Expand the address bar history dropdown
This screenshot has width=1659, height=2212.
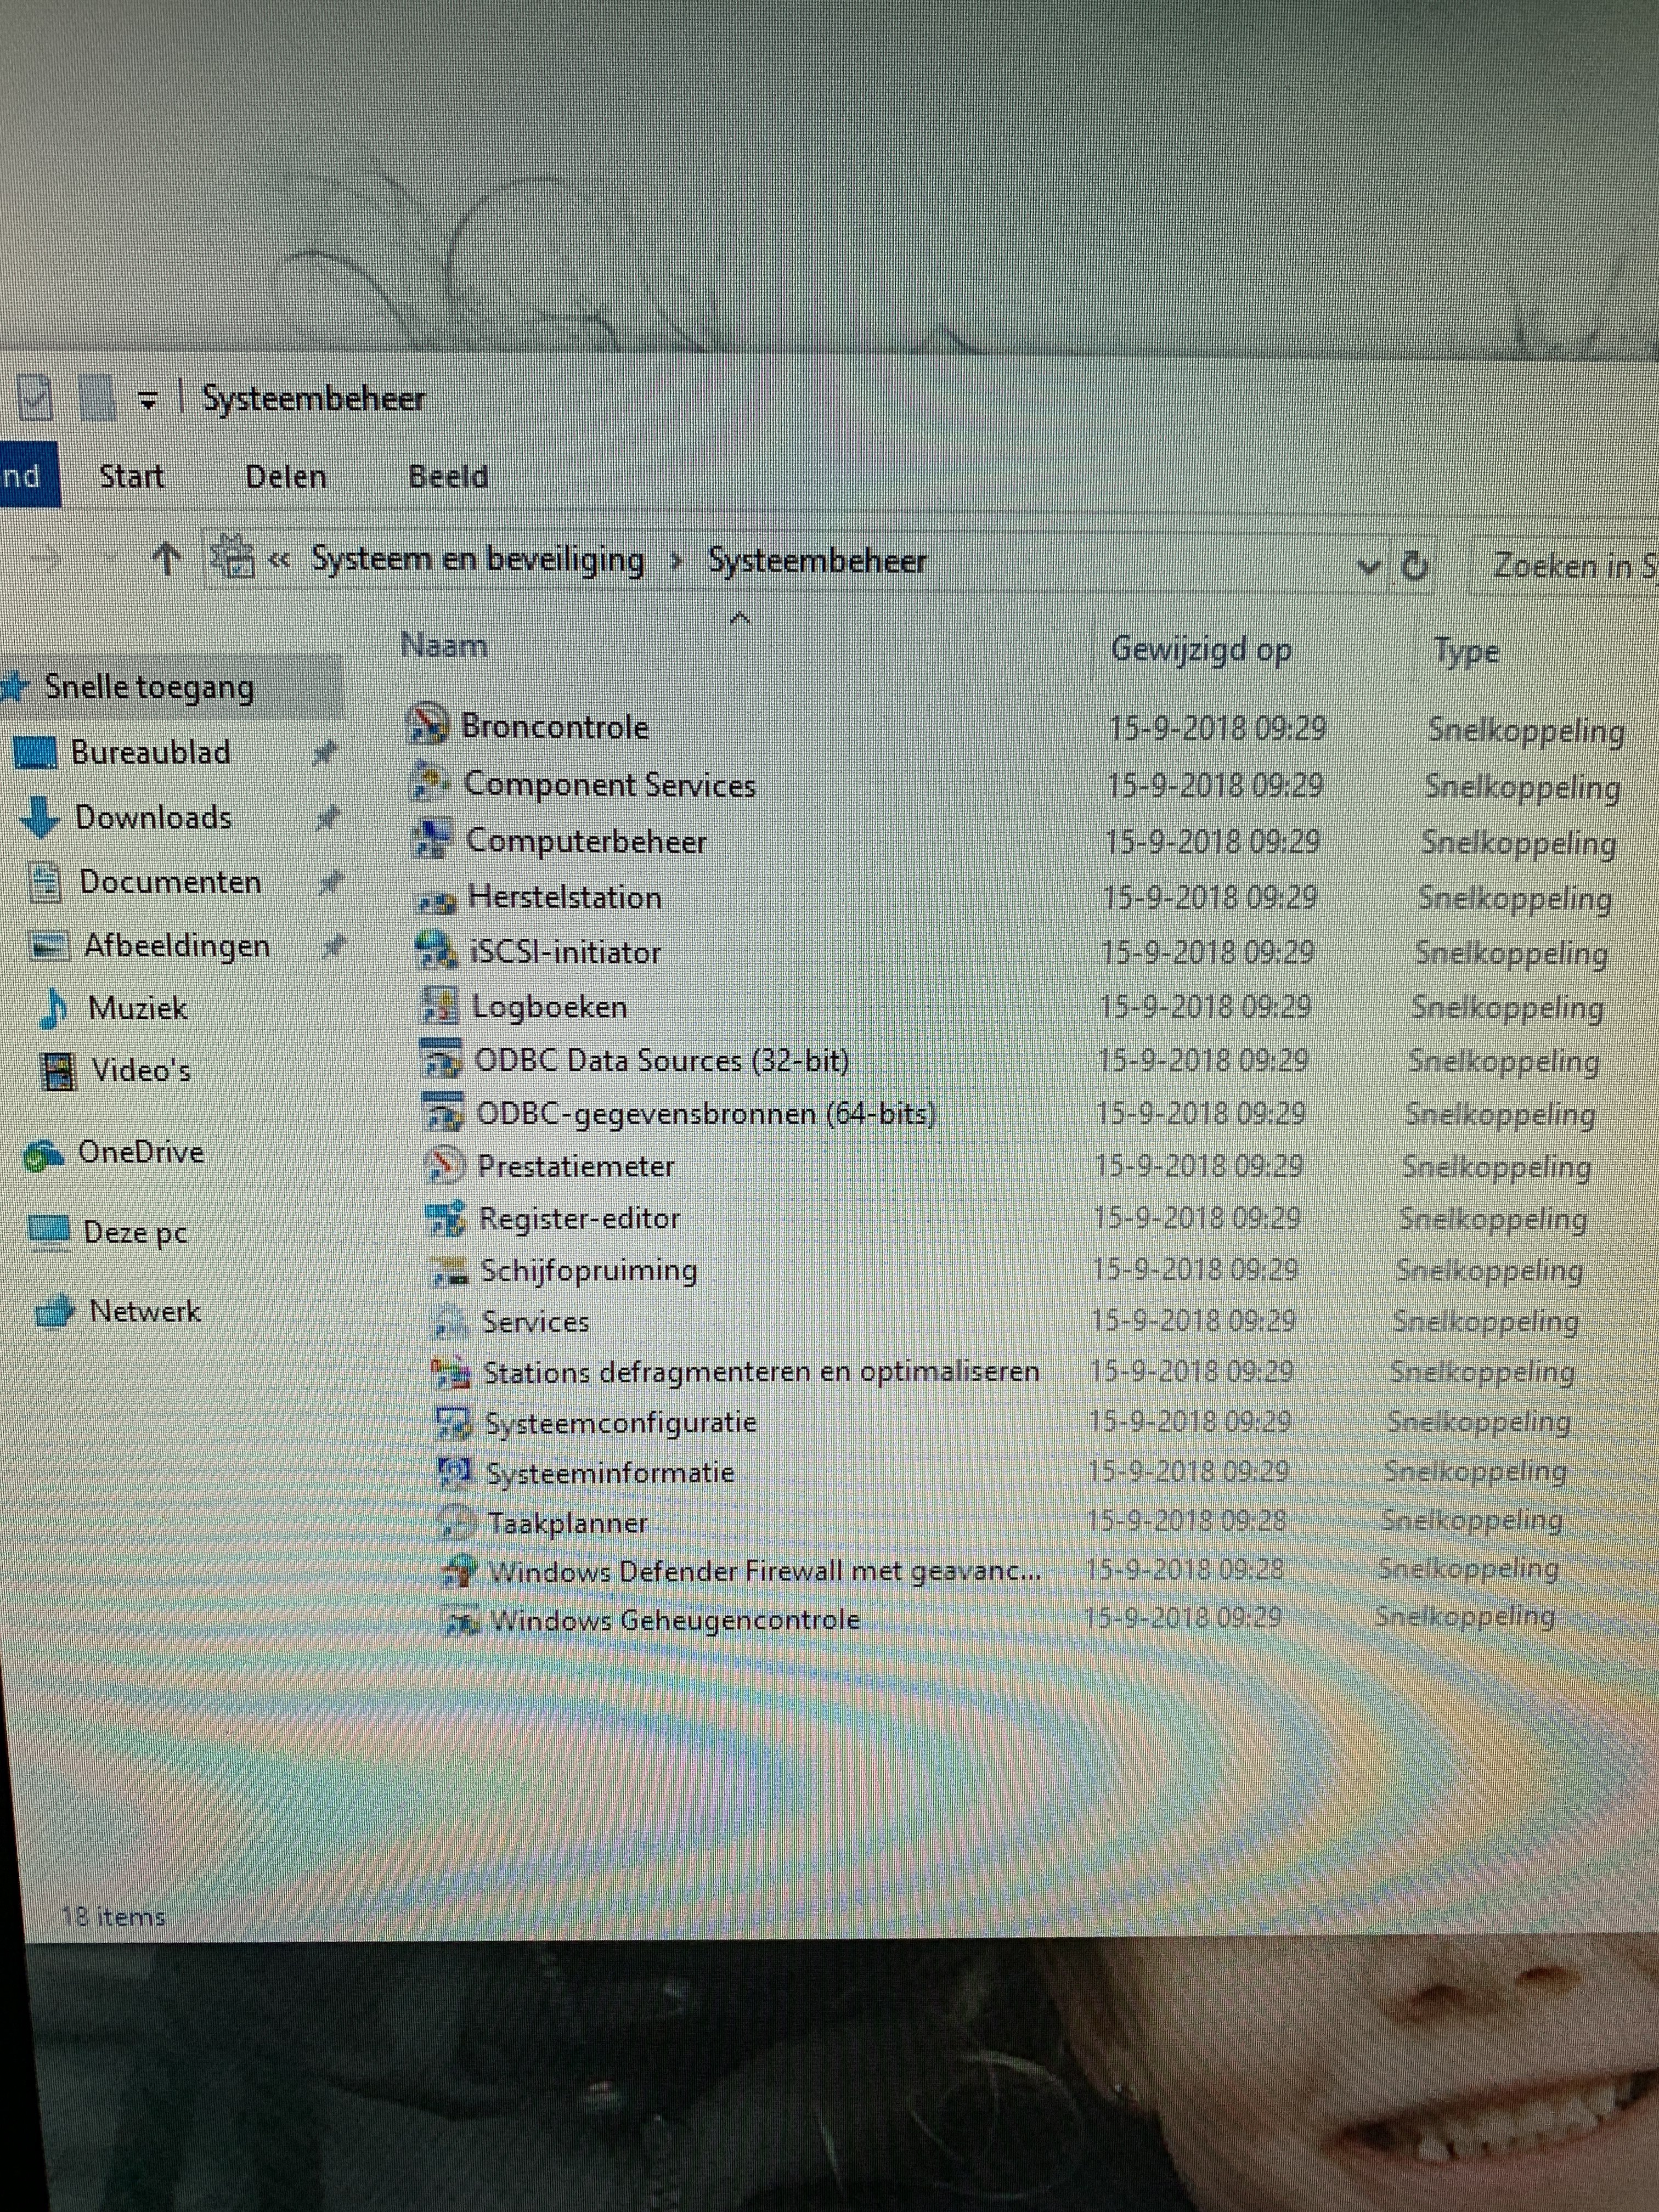[x=1368, y=567]
